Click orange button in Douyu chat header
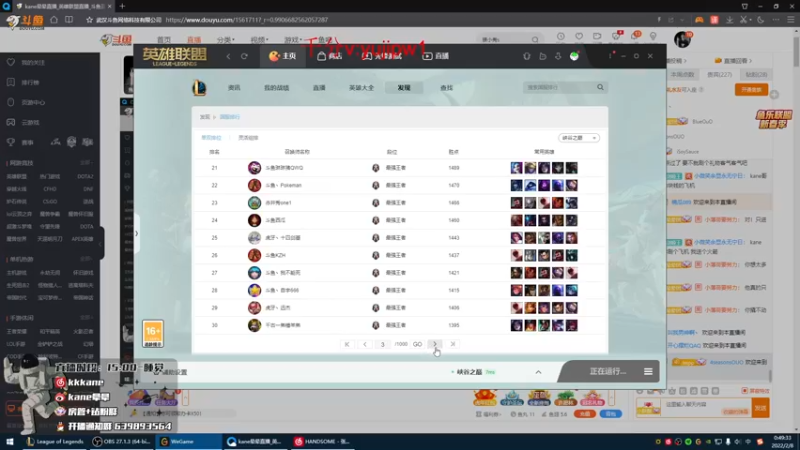 (x=751, y=89)
